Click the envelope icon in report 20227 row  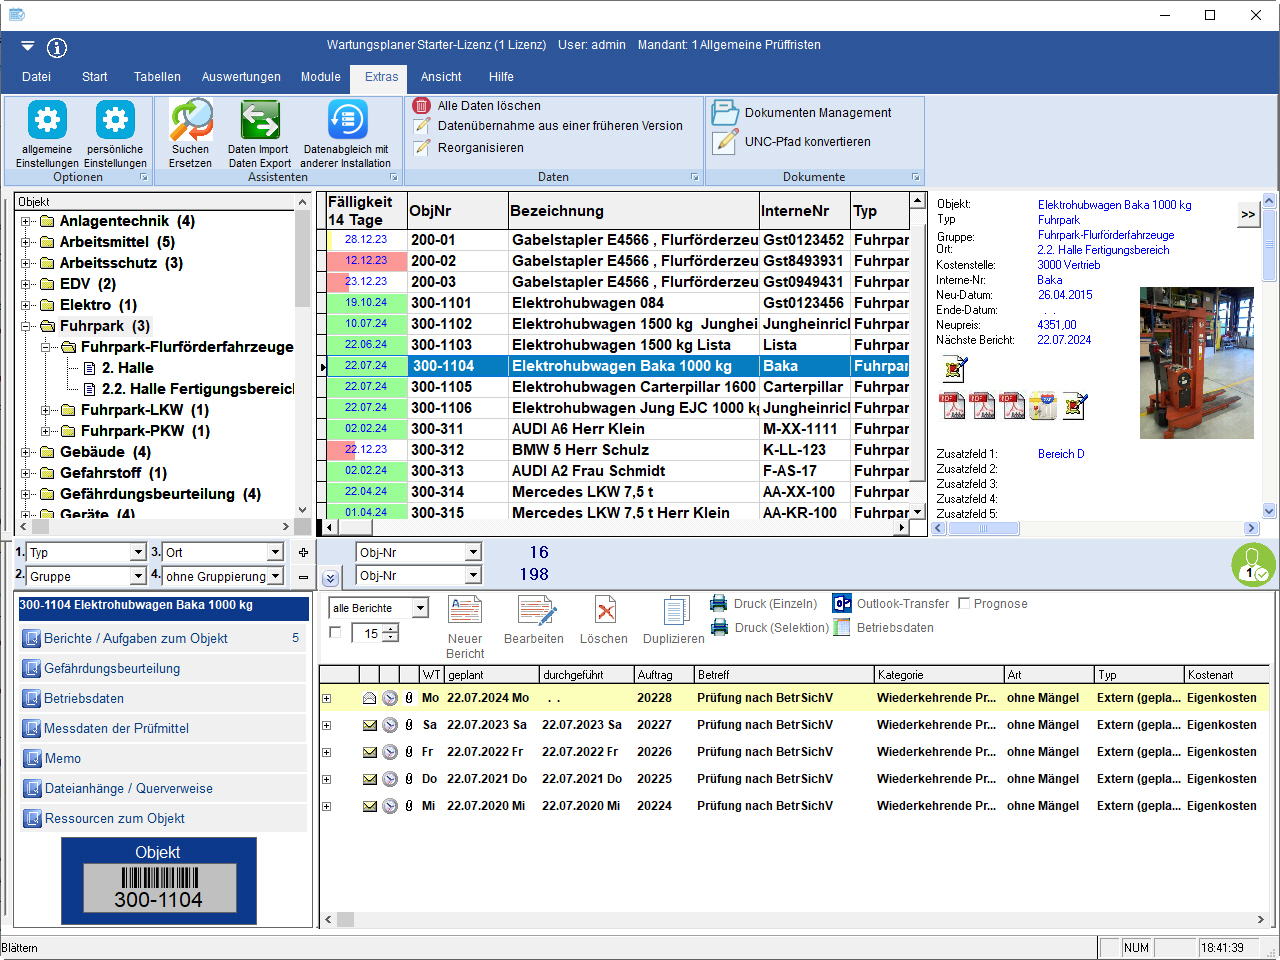(x=369, y=725)
